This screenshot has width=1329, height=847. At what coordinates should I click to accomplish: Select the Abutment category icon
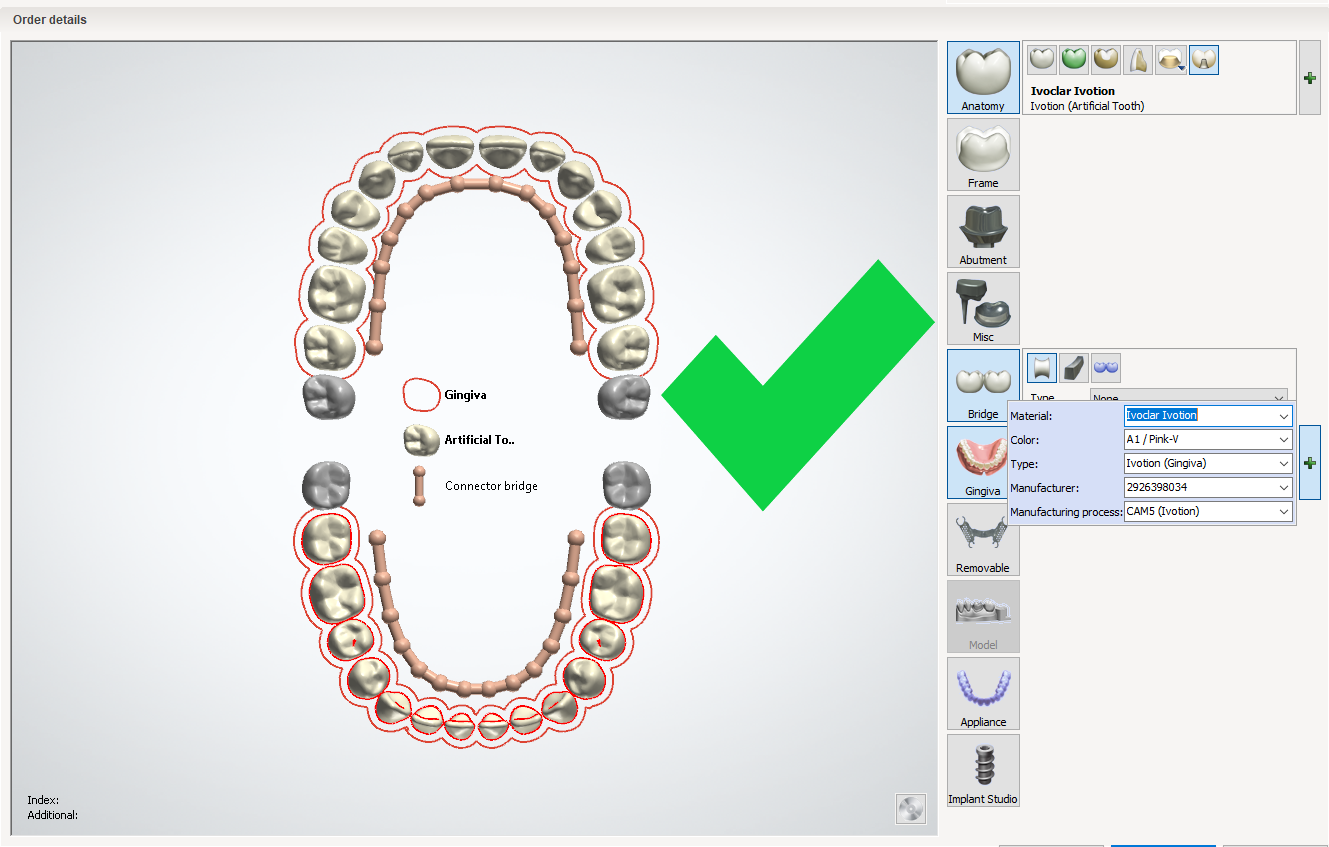tap(983, 231)
